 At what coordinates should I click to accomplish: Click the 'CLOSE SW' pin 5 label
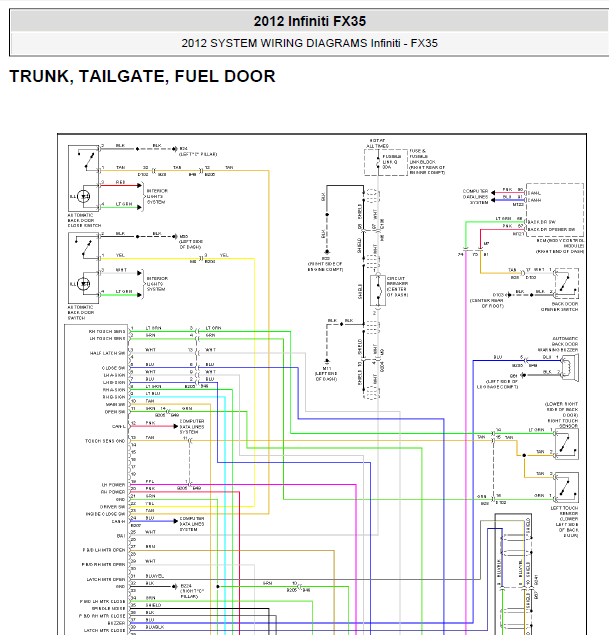(113, 368)
